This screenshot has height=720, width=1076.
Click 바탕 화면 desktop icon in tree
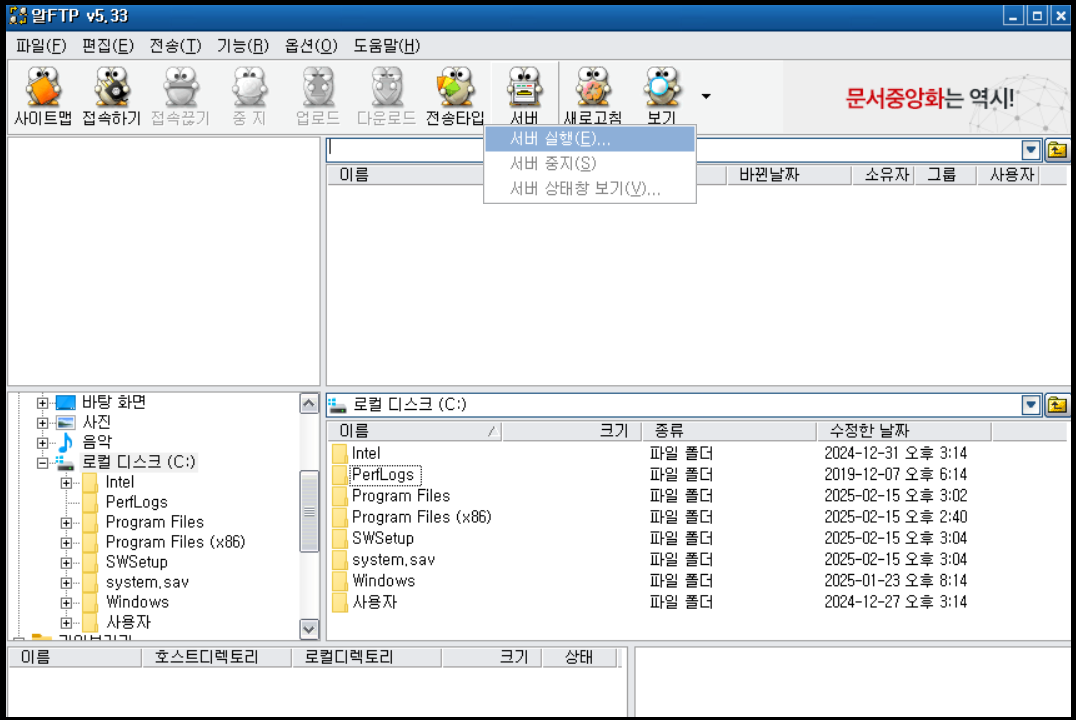click(66, 402)
